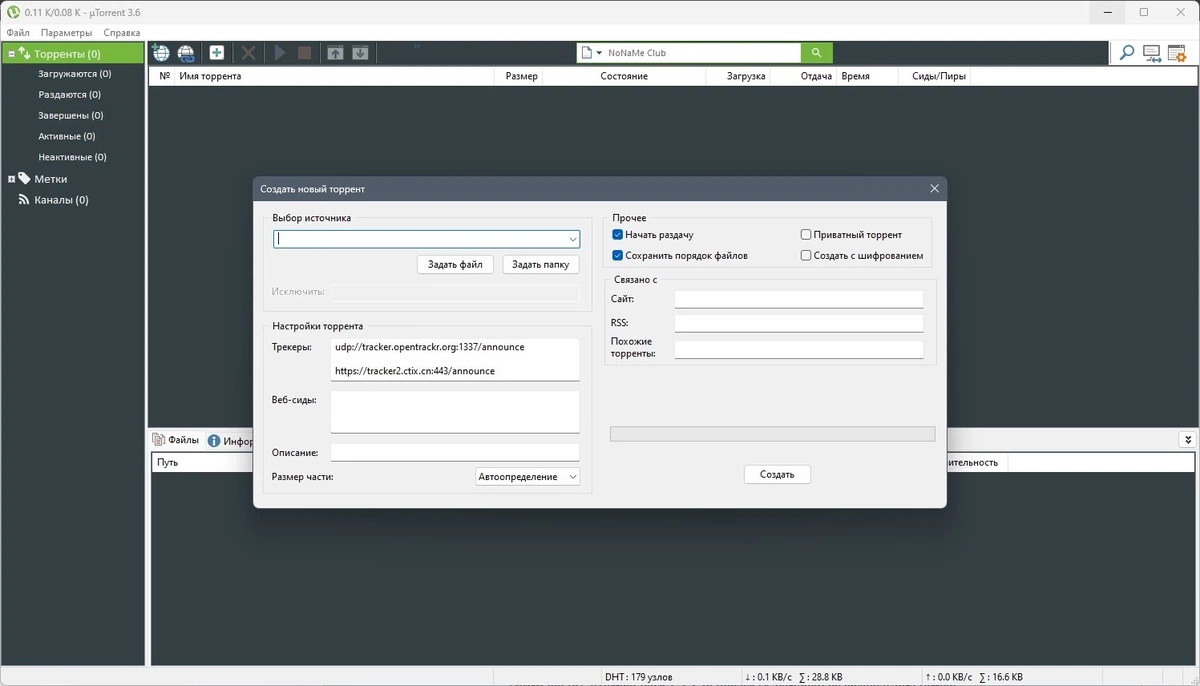
Task: Select Раздаются (0) in sidebar
Action: tap(69, 95)
